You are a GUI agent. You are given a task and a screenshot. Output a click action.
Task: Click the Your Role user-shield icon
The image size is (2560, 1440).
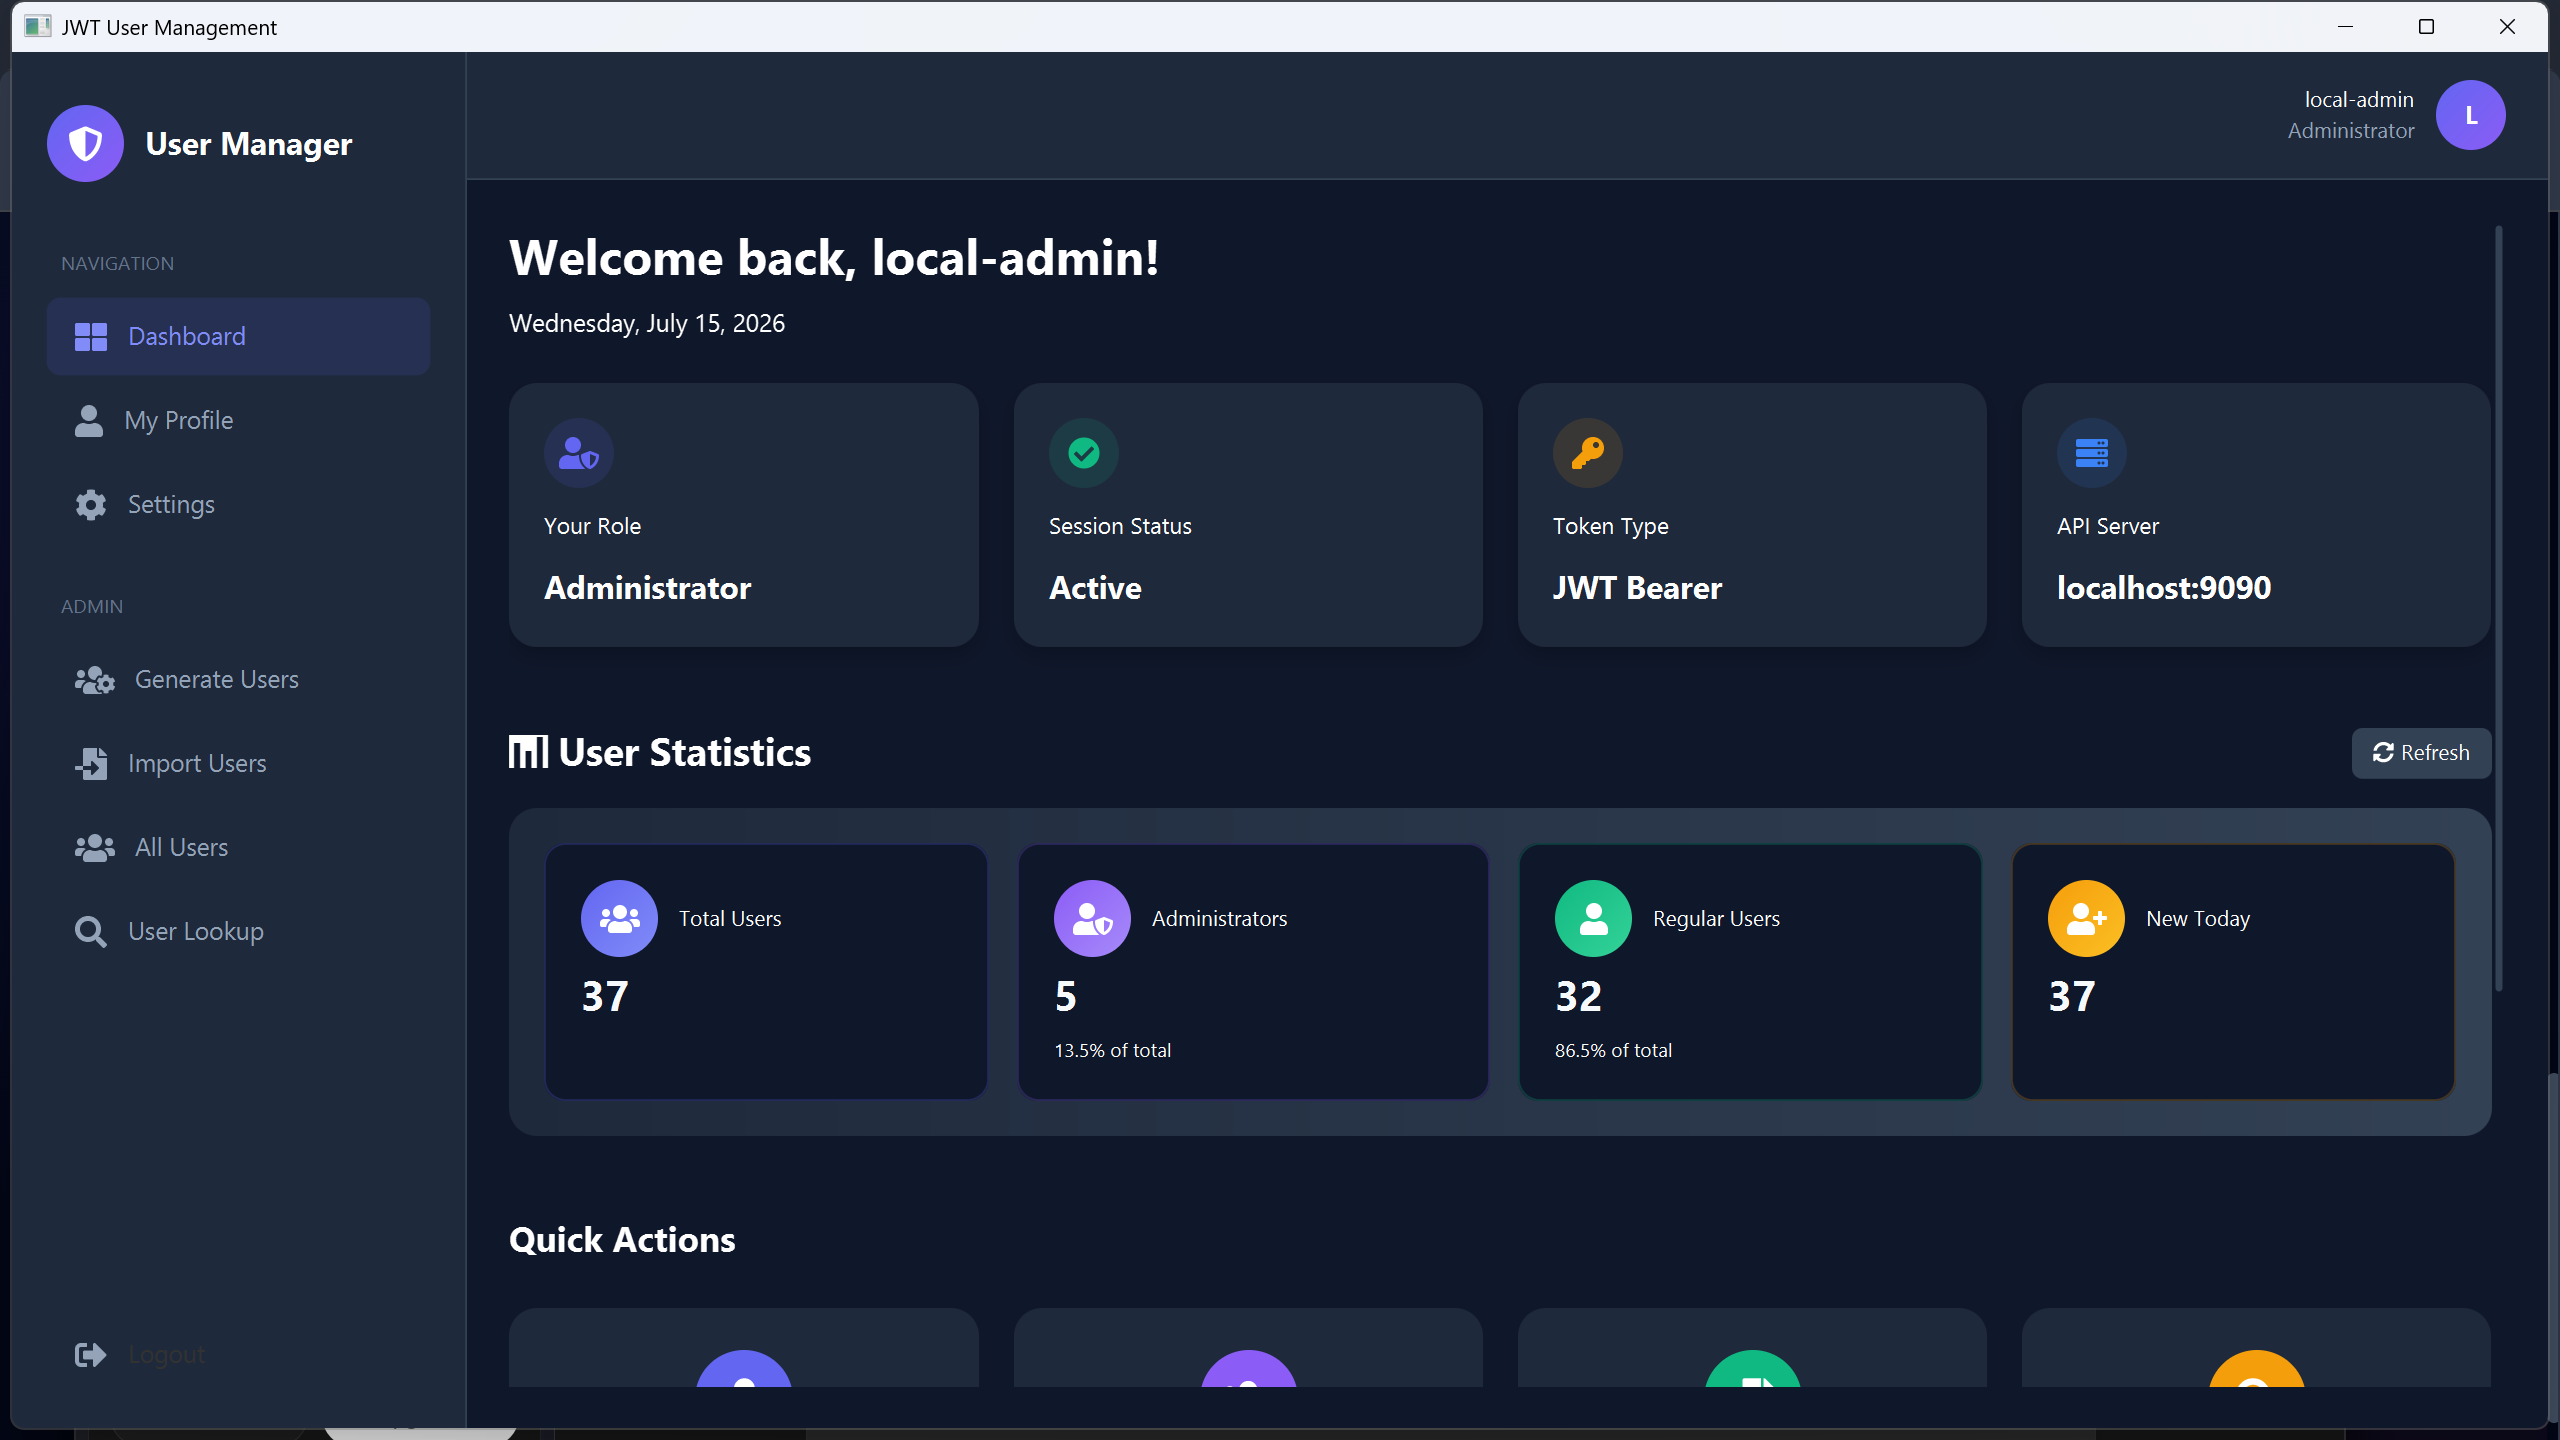[x=579, y=453]
